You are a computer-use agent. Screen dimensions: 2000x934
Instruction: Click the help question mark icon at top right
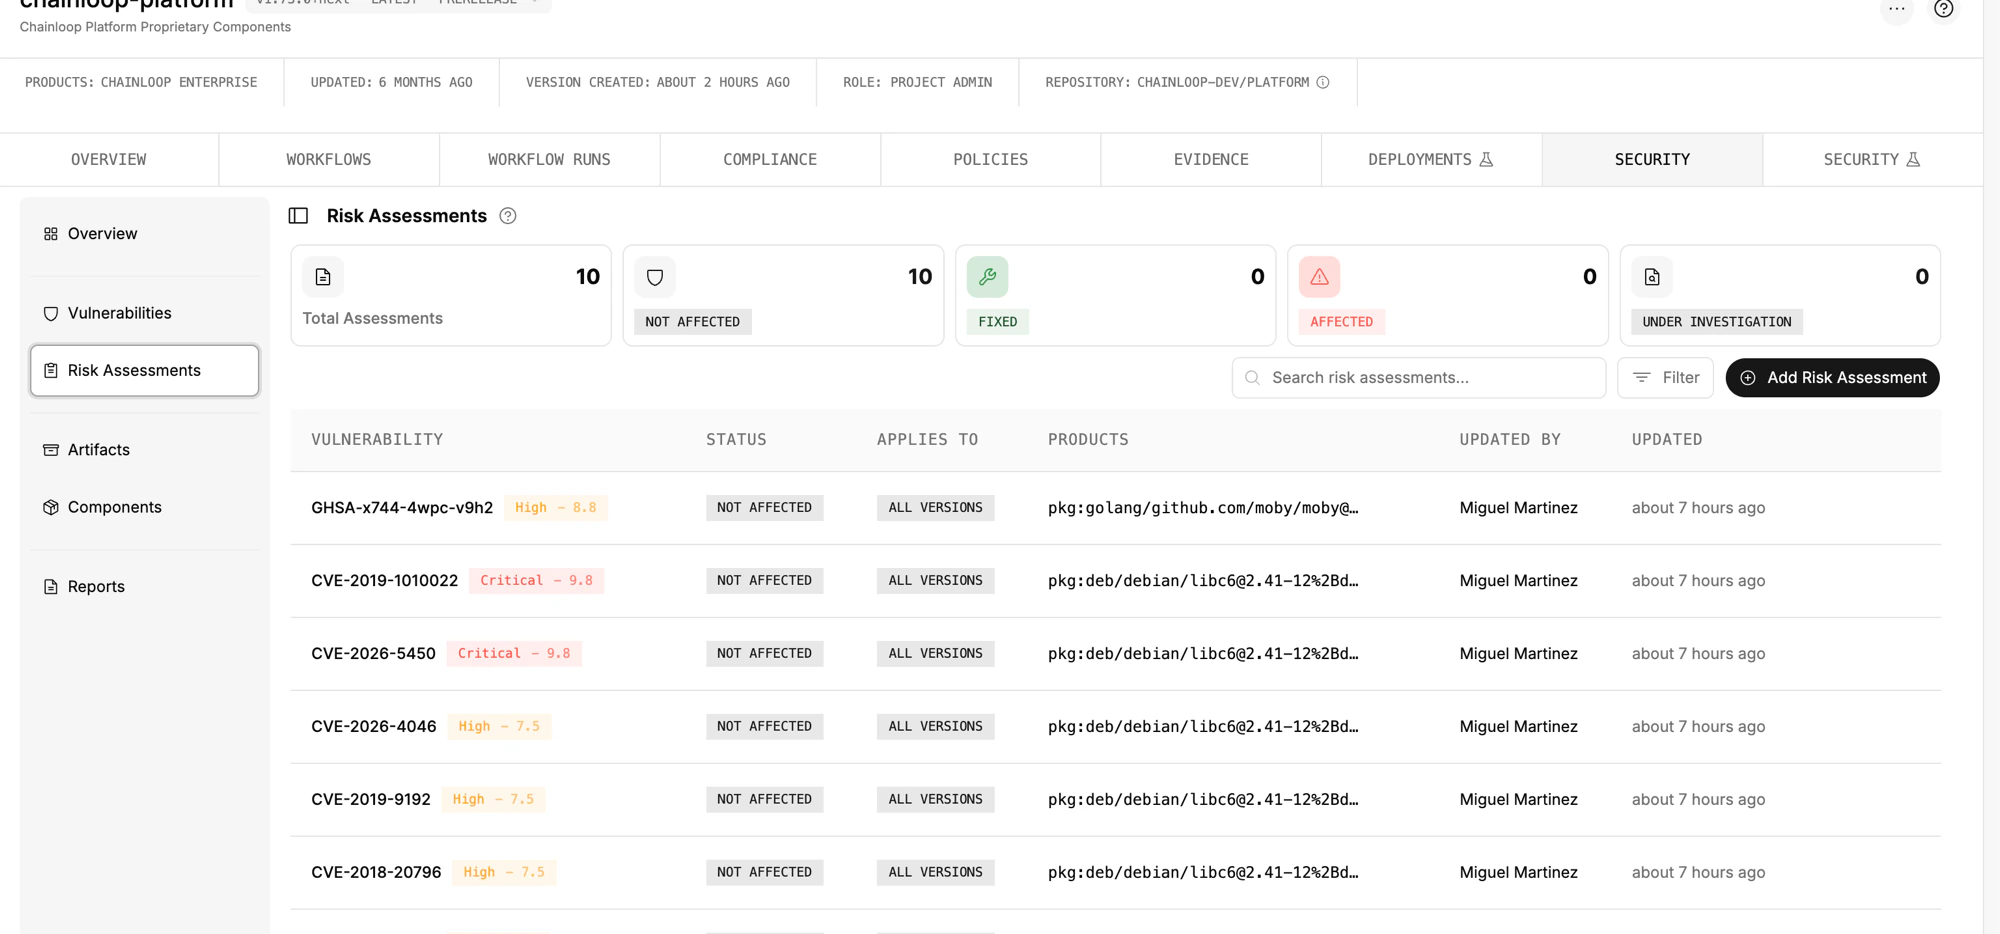pyautogui.click(x=1943, y=9)
